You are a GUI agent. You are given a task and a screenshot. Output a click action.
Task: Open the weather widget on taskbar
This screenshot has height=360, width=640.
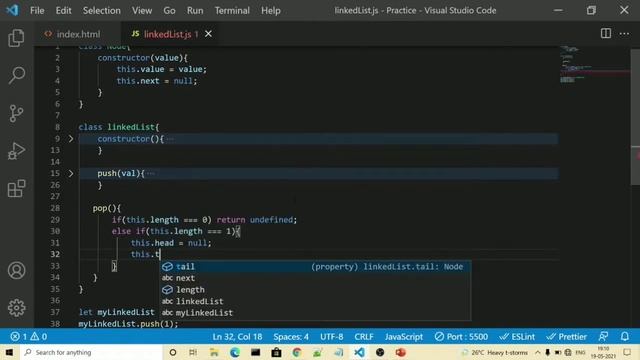point(494,352)
